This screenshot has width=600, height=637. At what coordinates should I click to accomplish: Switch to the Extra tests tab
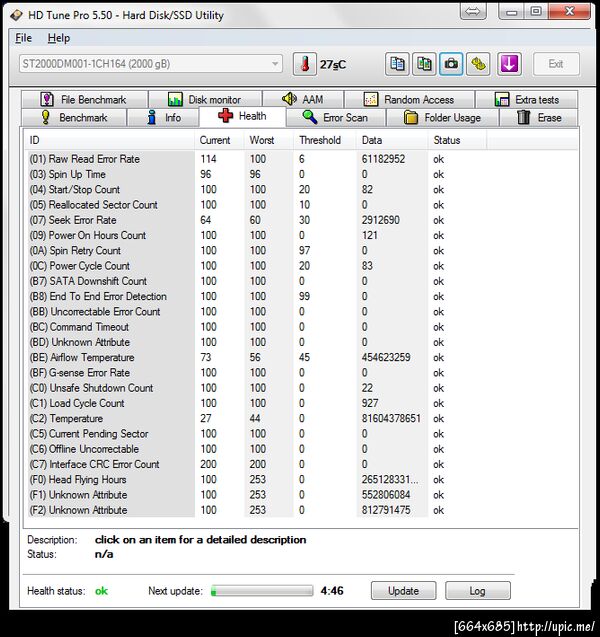[526, 100]
